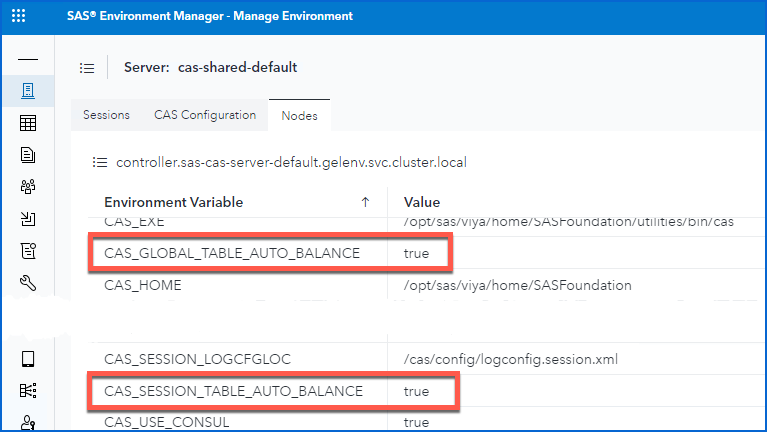The width and height of the screenshot is (767, 432).
Task: Open the server list icon beside Server title
Action: [x=87, y=68]
